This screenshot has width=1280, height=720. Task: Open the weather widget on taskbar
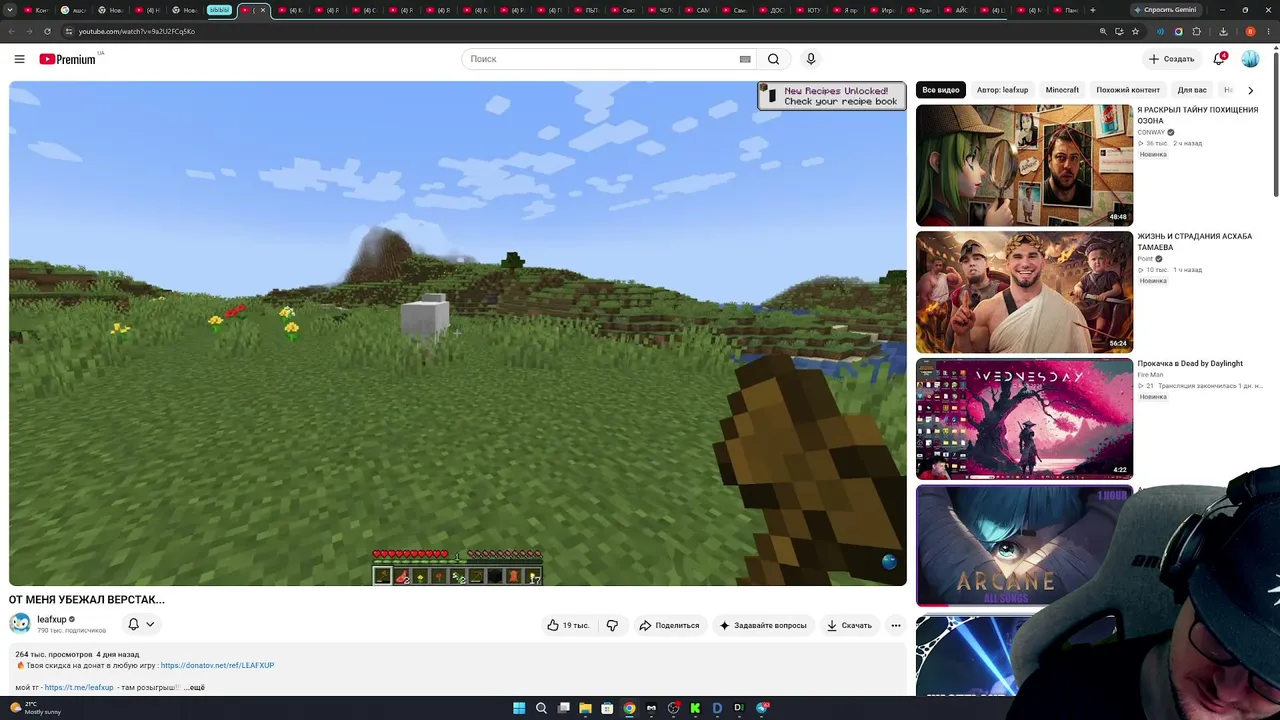[x=36, y=708]
